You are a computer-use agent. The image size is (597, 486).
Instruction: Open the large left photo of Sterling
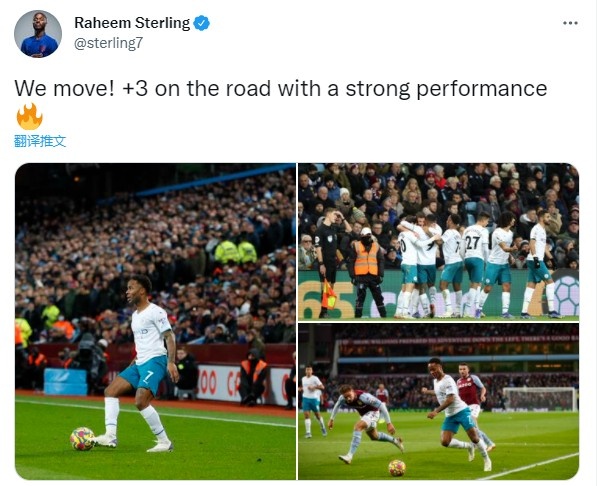(155, 321)
